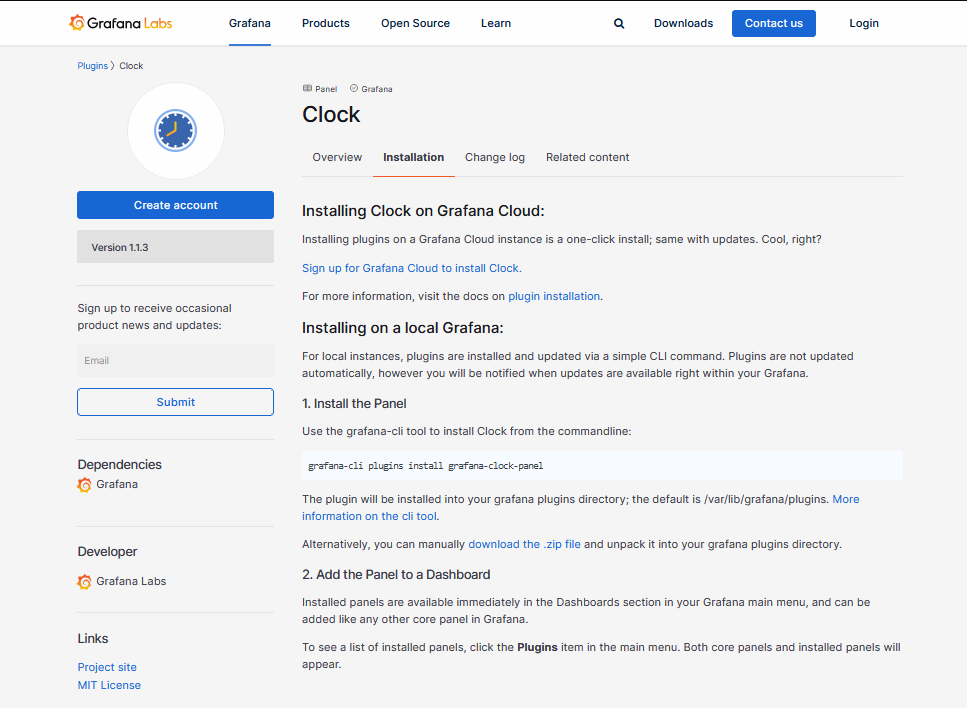
Task: Click the Clock plugin logo image
Action: 176,131
